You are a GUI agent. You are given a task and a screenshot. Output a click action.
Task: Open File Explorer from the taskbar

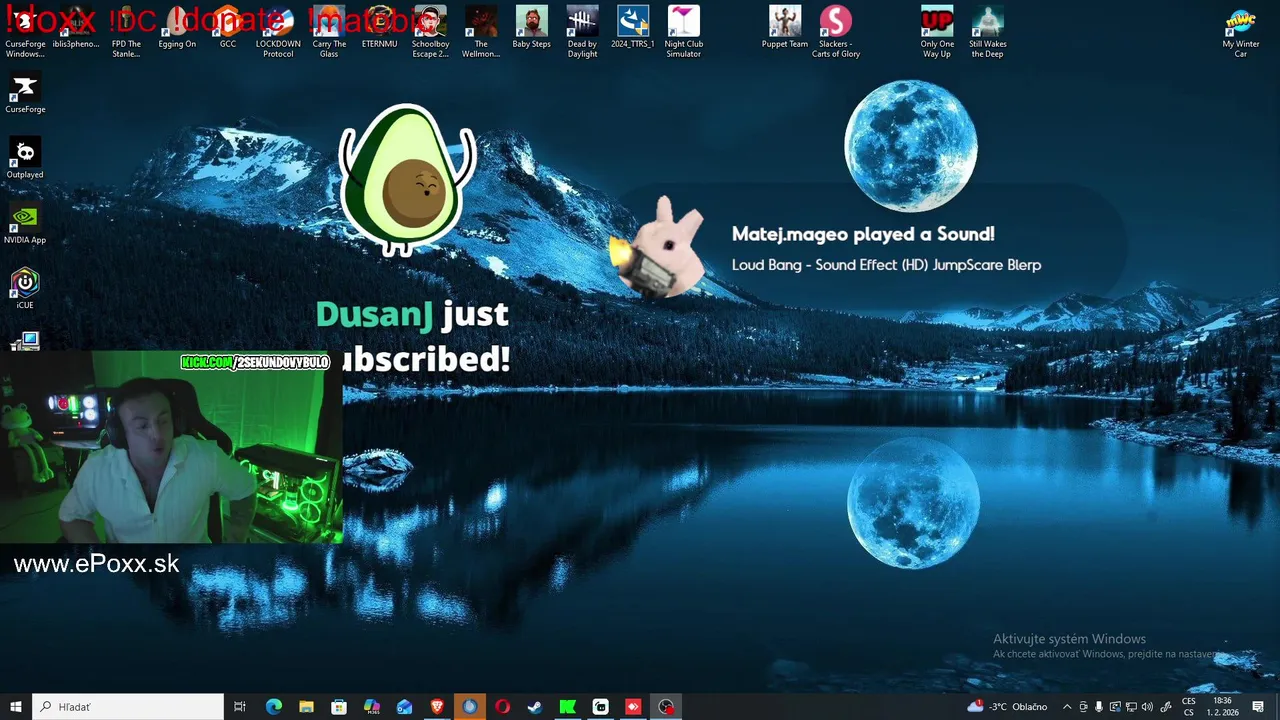[306, 707]
